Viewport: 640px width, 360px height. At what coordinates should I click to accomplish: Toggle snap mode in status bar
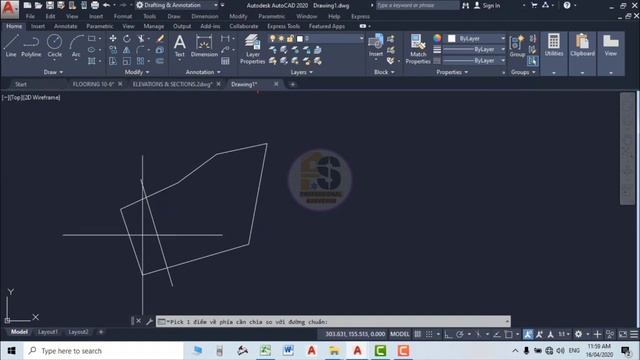click(429, 334)
